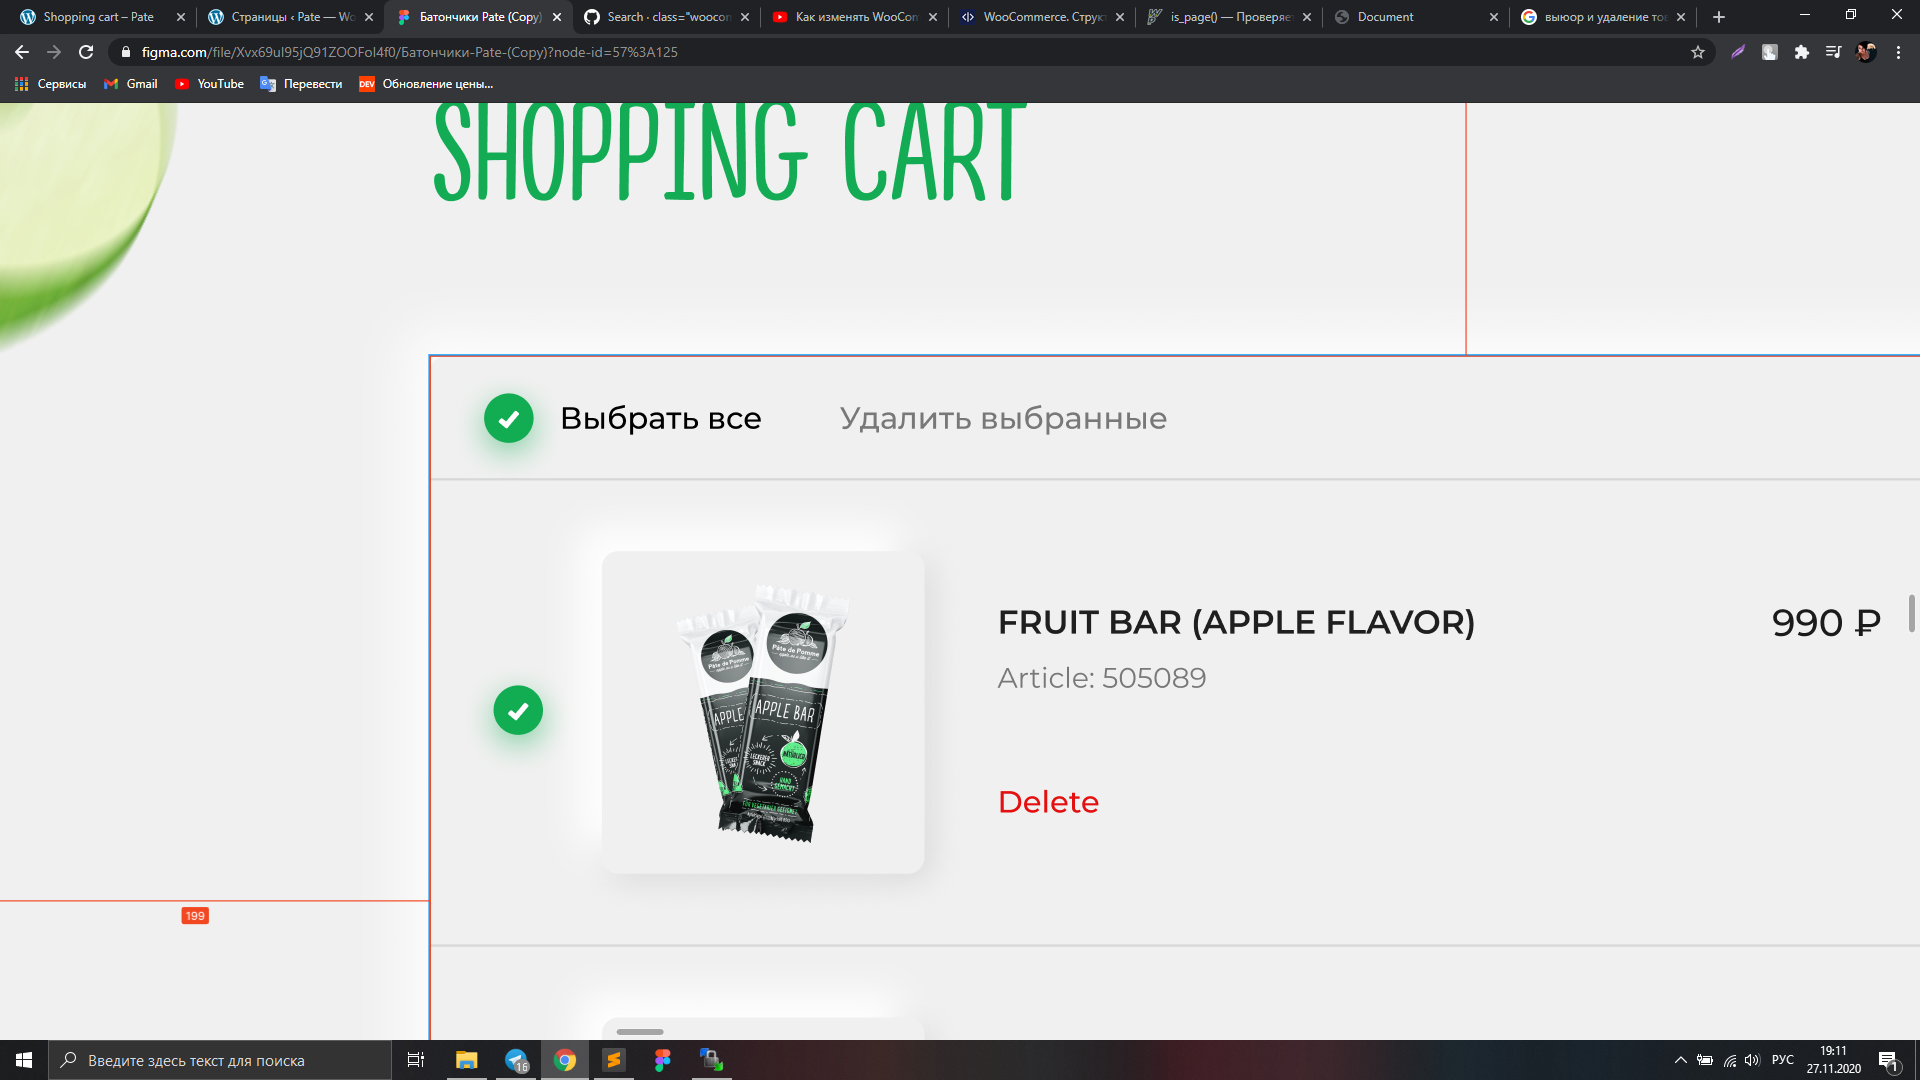Show hidden system tray icons
The image size is (1920, 1080).
click(1681, 1060)
